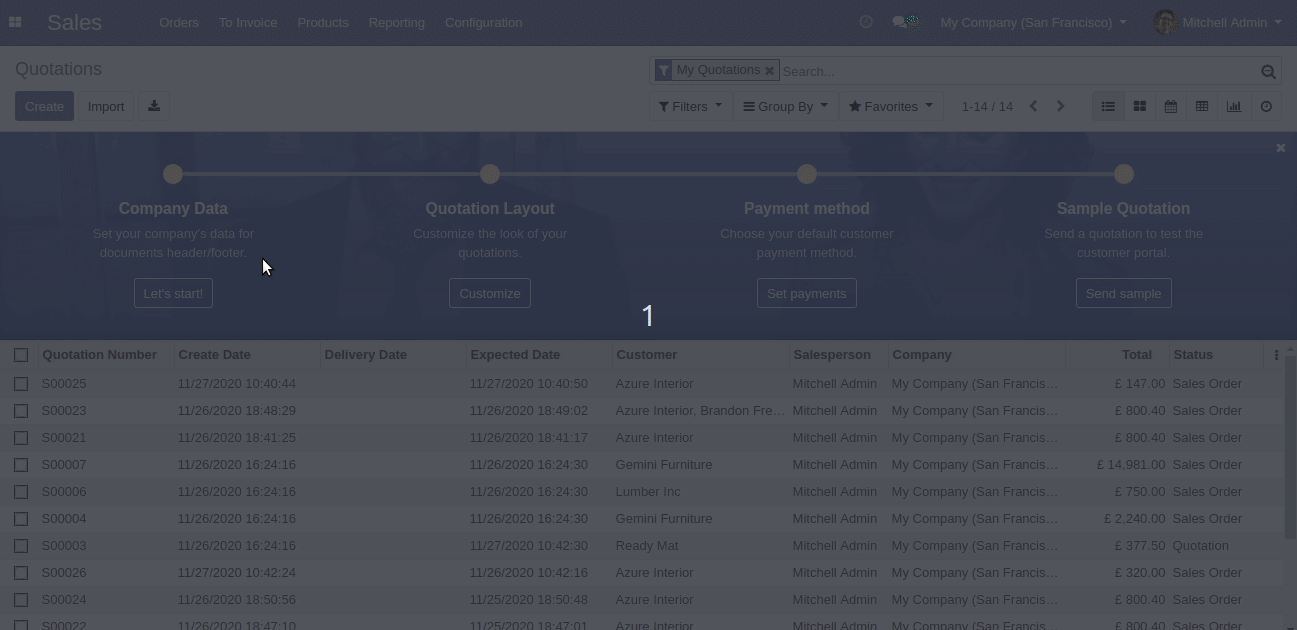The width and height of the screenshot is (1297, 630).
Task: Open the Products menu
Action: [323, 22]
